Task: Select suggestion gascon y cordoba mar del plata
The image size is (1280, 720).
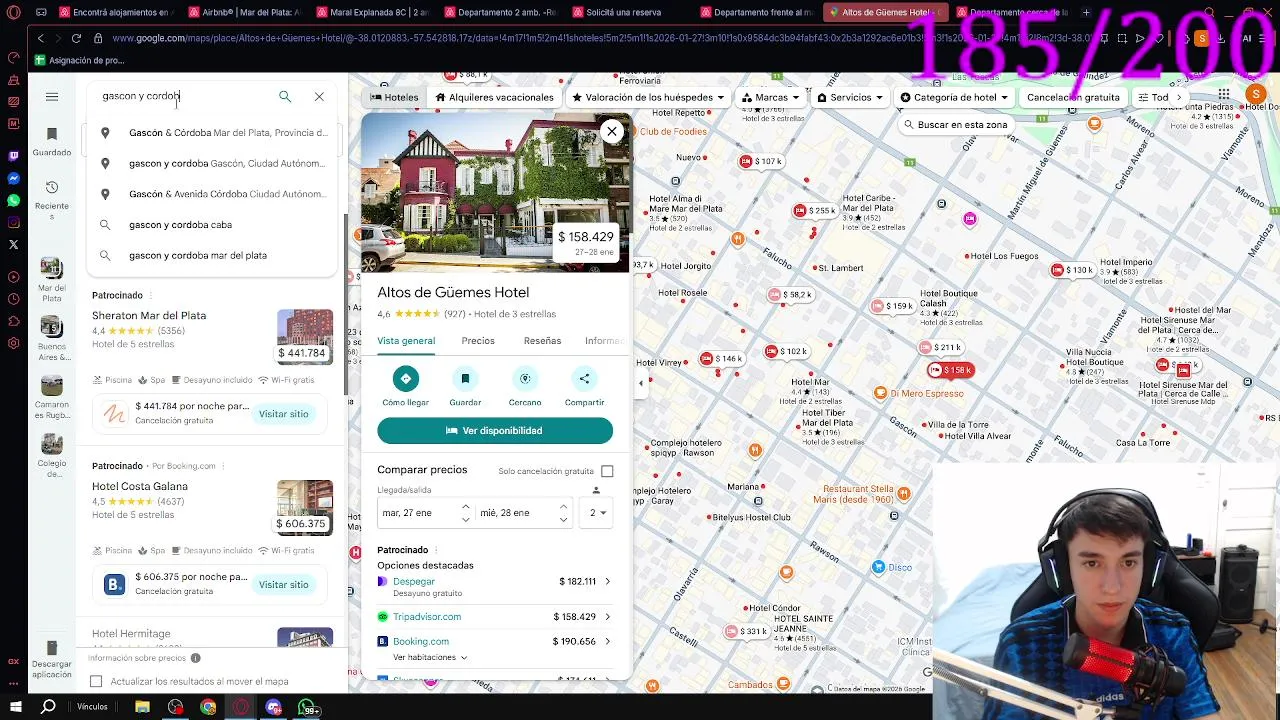Action: pos(212,256)
